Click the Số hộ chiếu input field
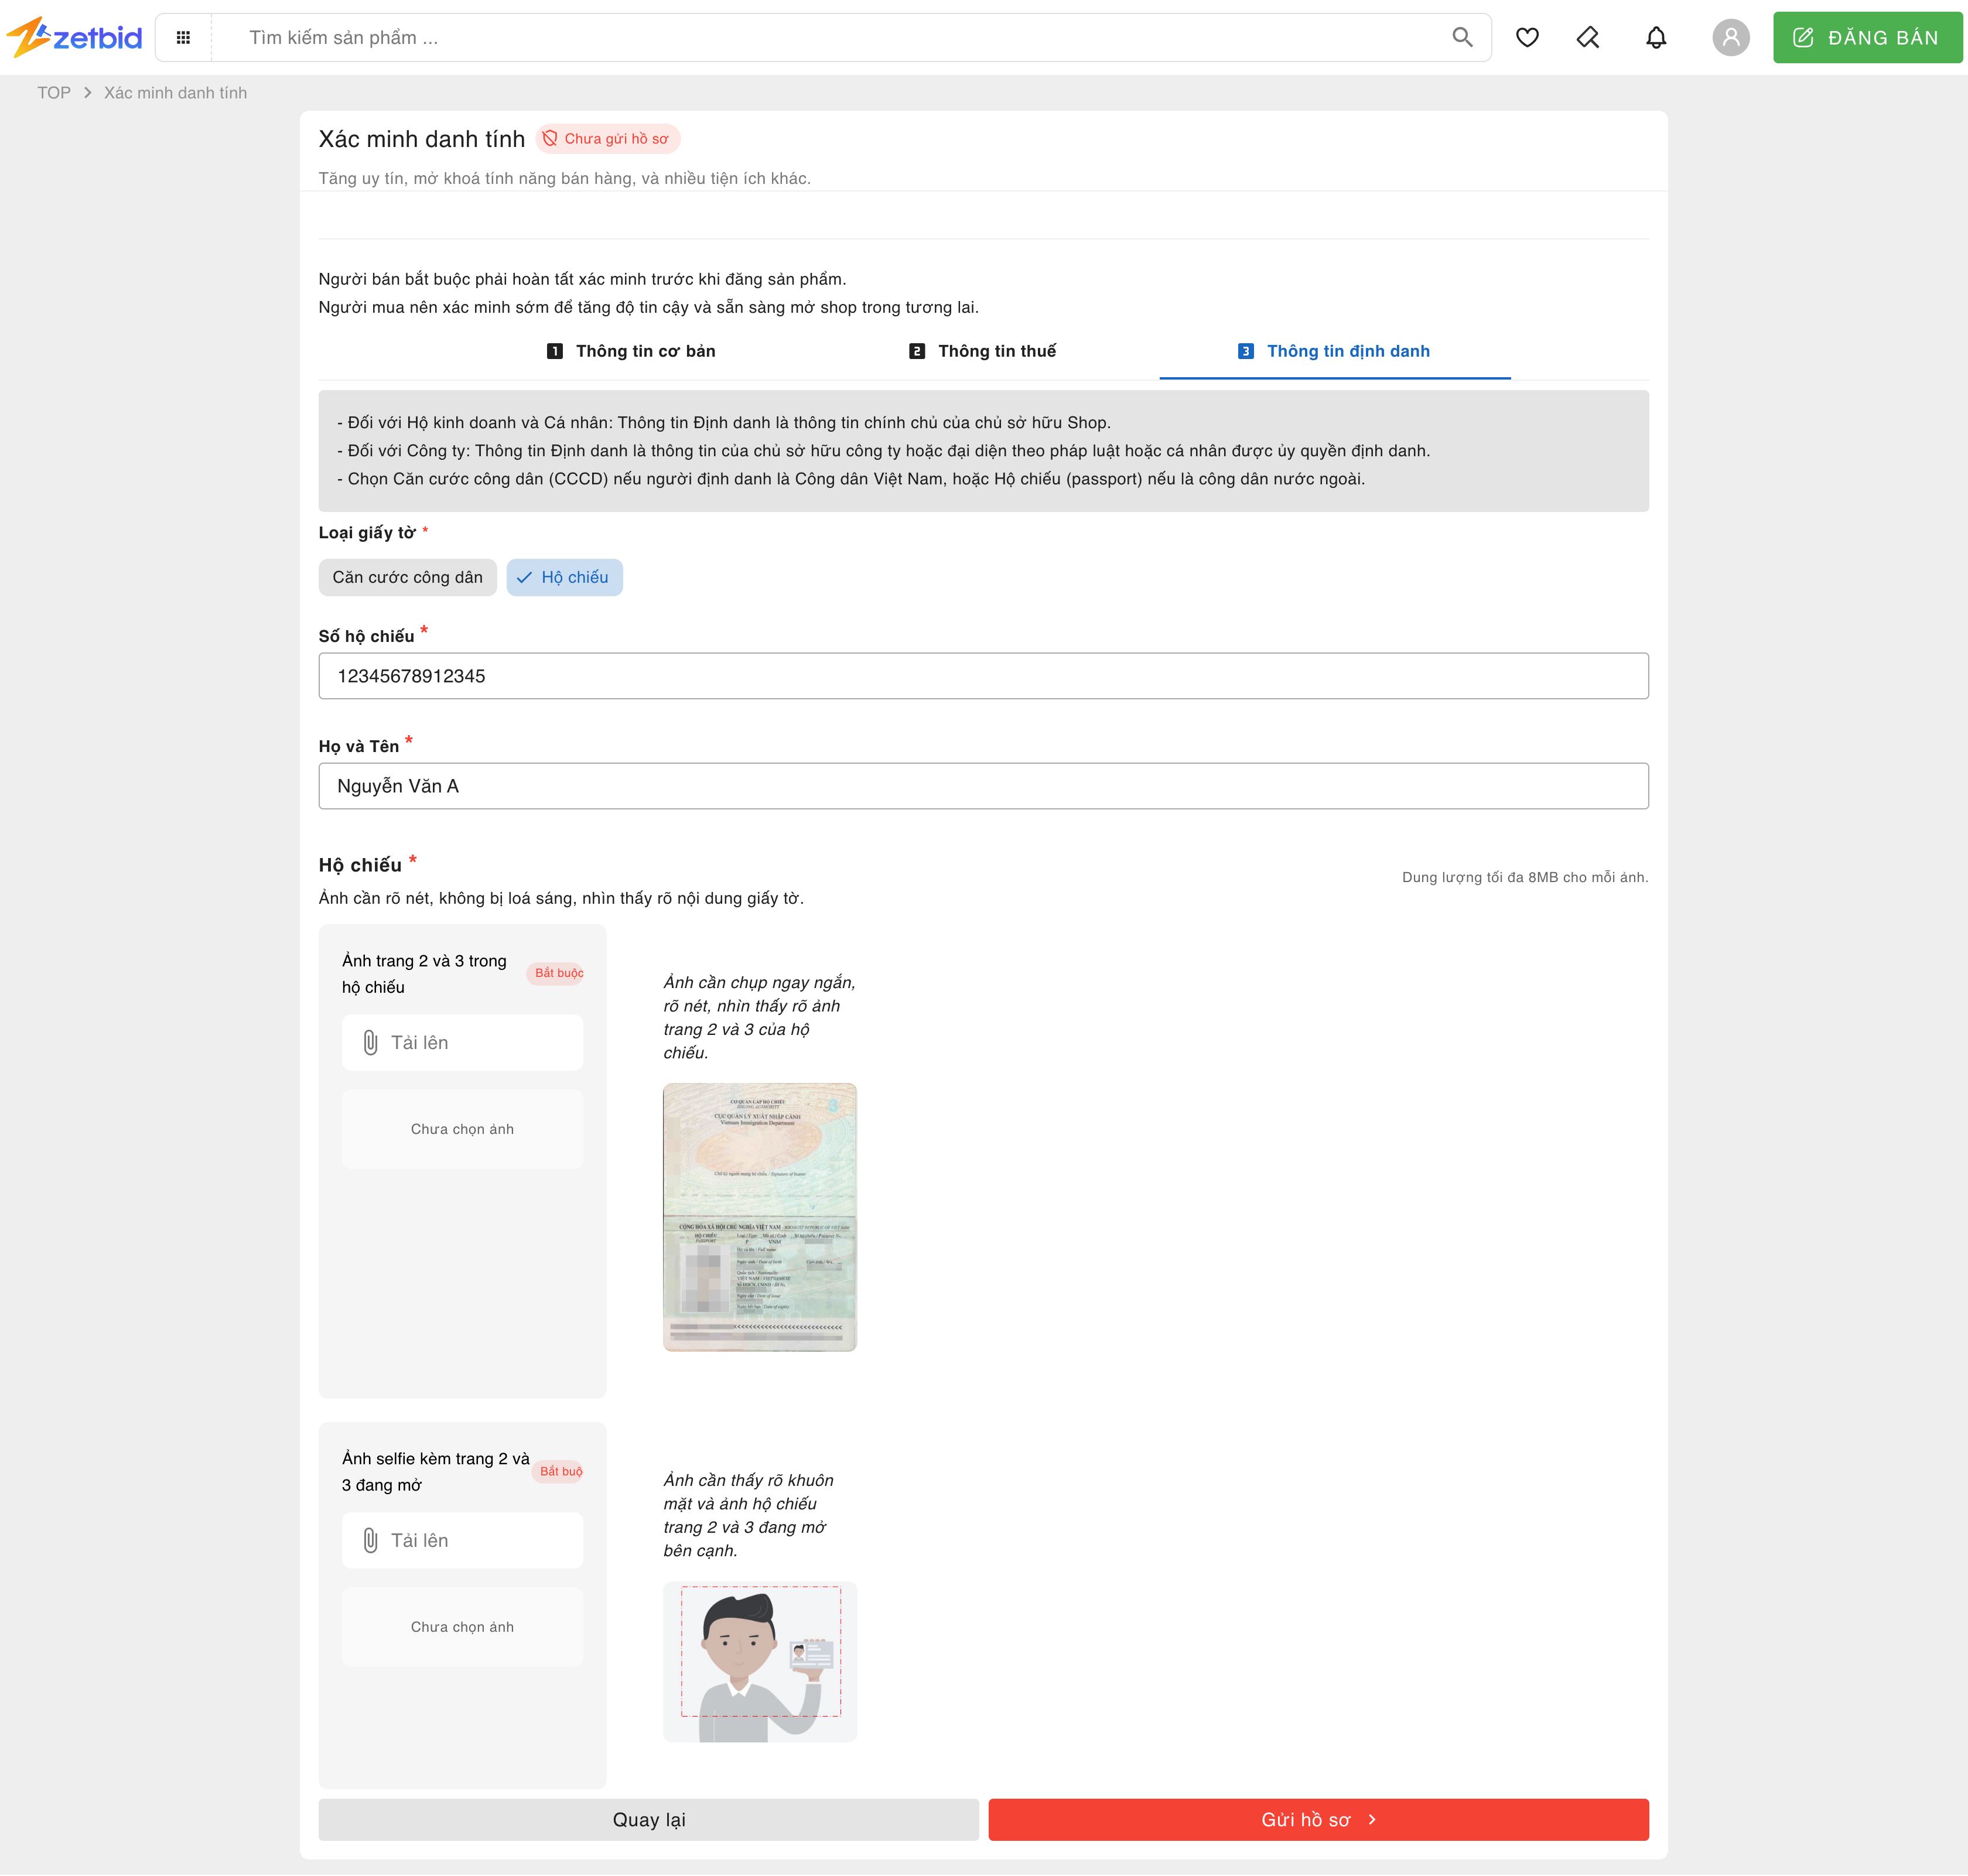 pos(983,676)
